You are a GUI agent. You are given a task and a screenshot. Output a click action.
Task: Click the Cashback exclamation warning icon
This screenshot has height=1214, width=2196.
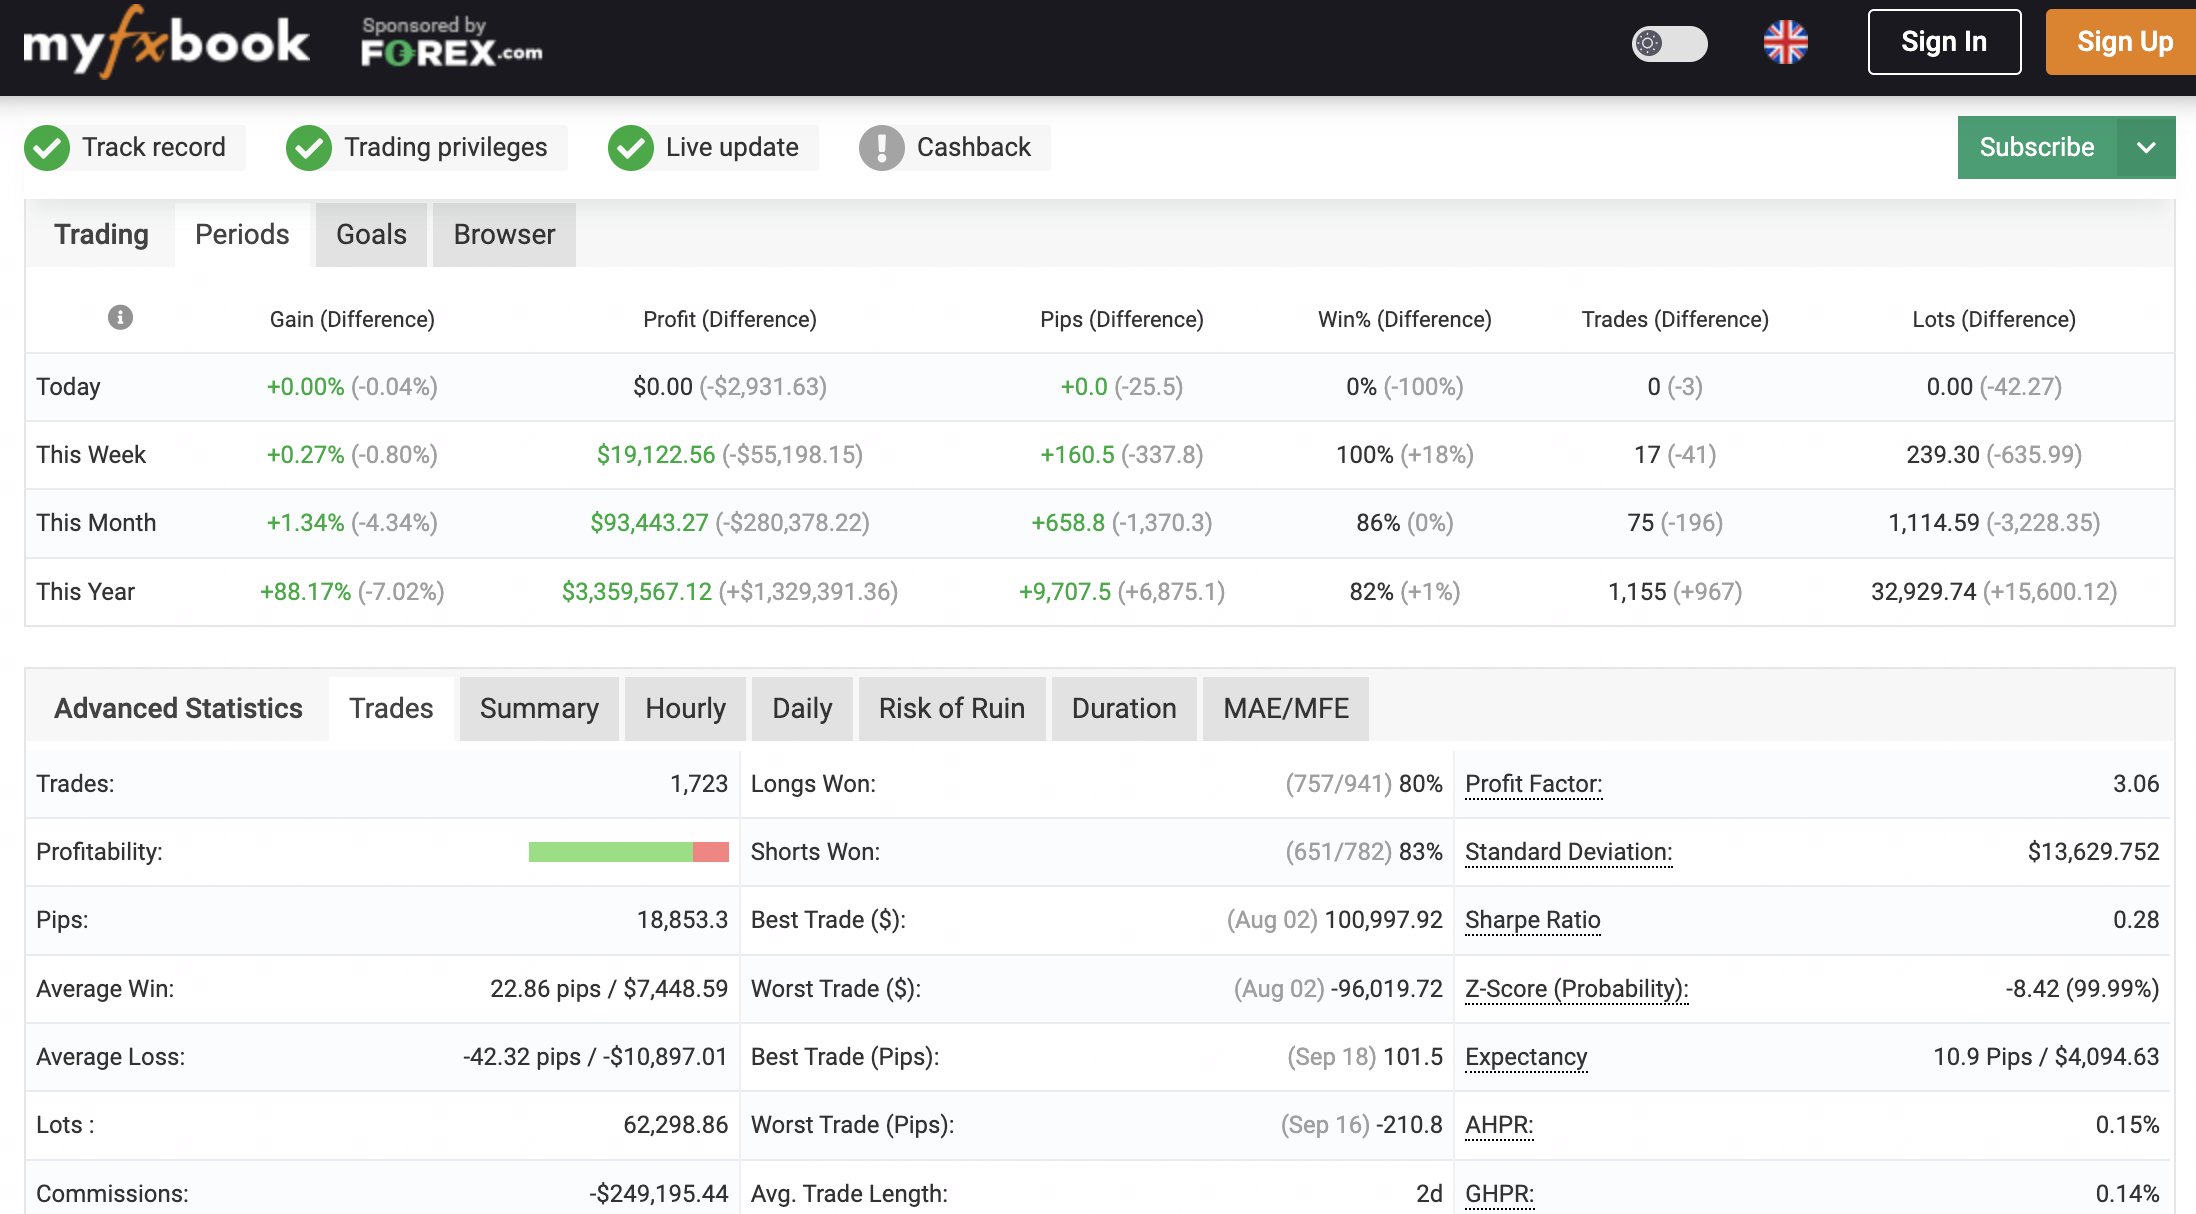(x=881, y=148)
